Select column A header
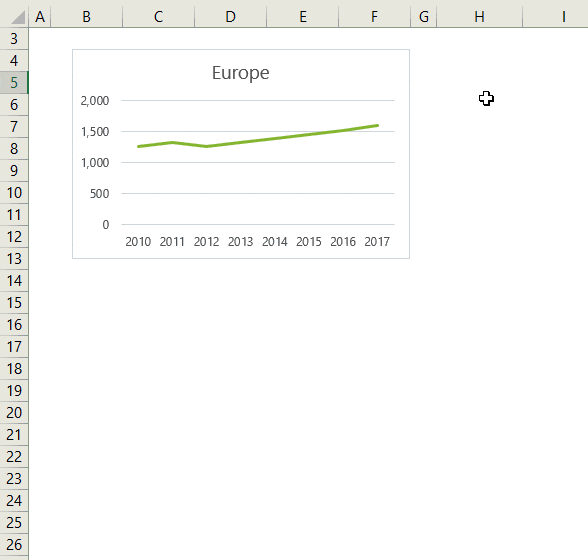 pos(40,17)
